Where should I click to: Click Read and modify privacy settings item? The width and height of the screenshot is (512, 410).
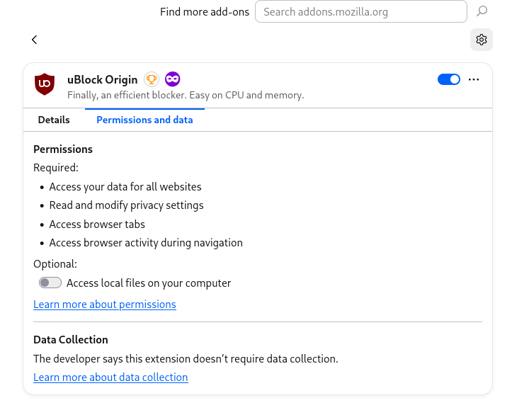click(126, 205)
